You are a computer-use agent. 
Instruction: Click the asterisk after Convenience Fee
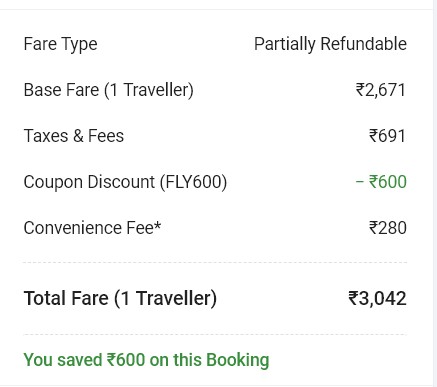coord(157,225)
